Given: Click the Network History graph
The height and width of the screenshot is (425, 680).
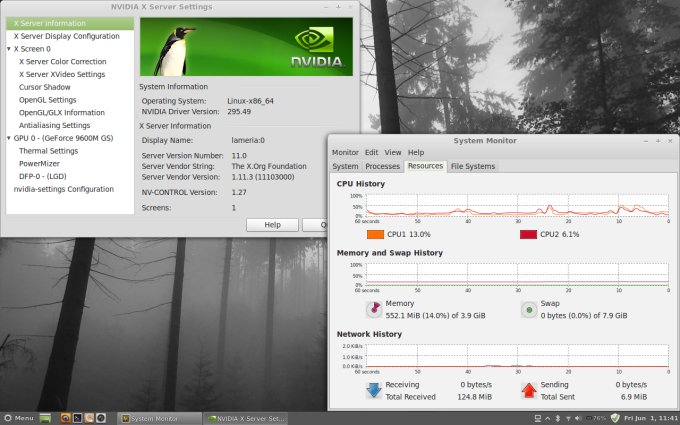Looking at the screenshot, I should point(517,356).
